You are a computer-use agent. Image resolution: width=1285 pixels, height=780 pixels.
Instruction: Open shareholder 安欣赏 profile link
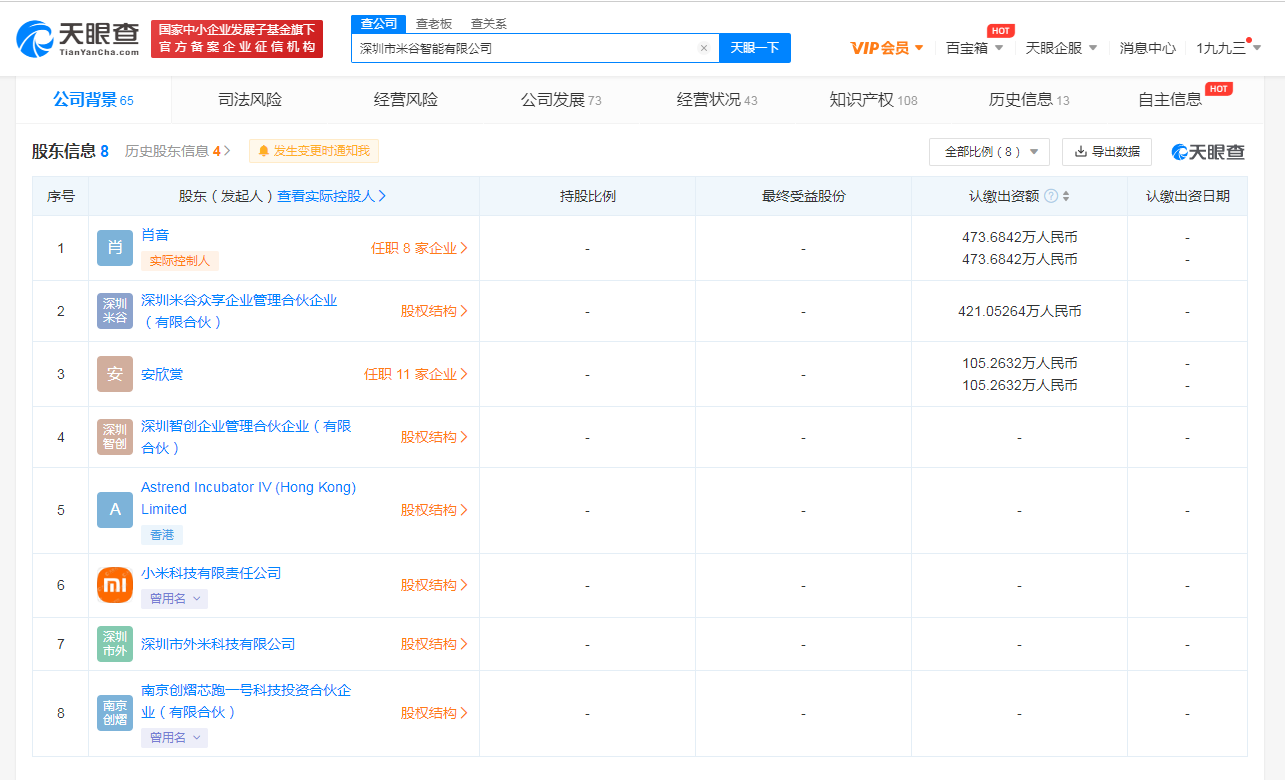pos(162,374)
